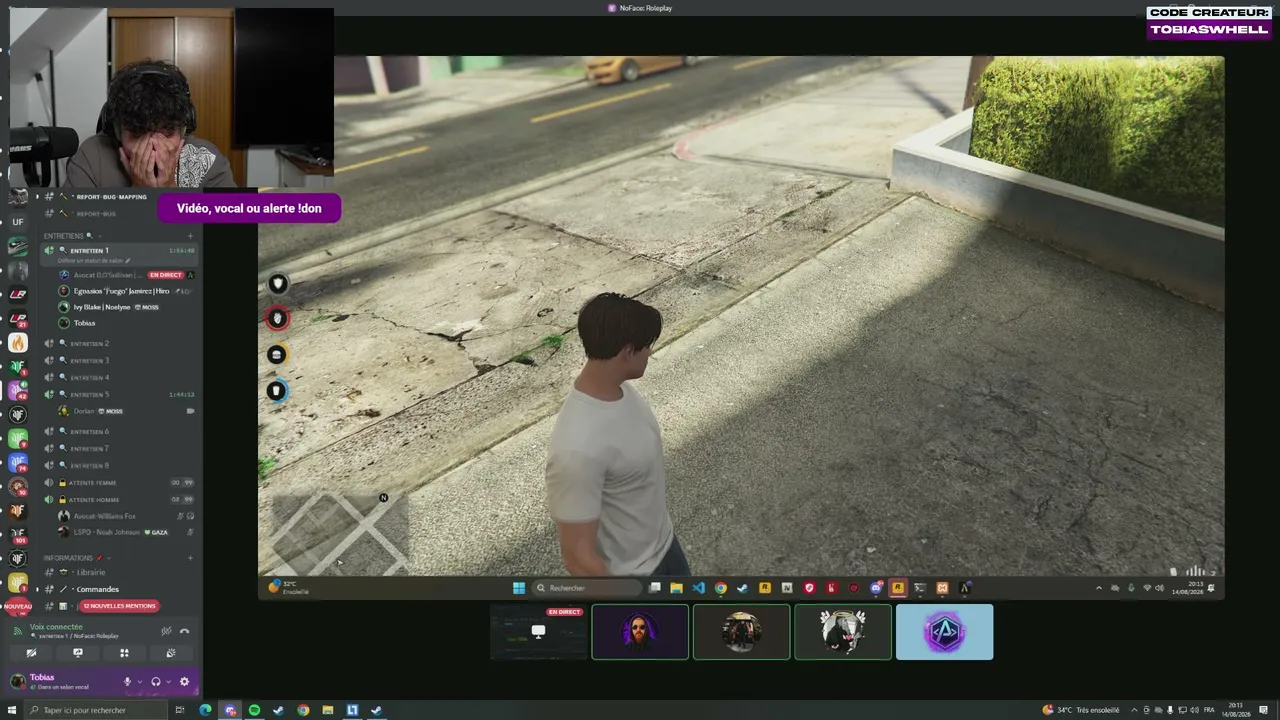
Task: Open the Spotify icon in the bottom taskbar
Action: (254, 710)
